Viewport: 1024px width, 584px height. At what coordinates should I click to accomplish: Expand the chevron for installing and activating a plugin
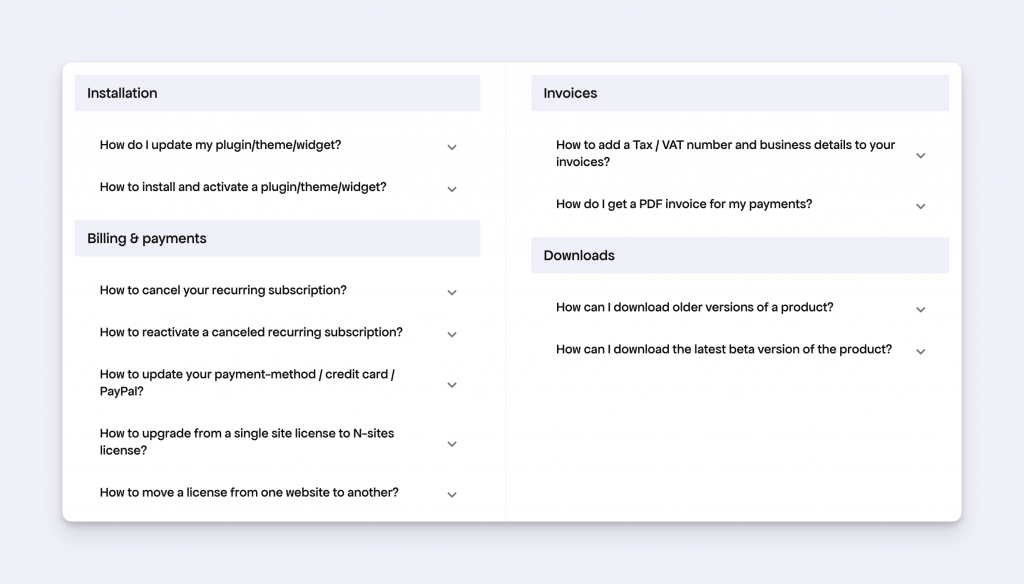click(452, 189)
